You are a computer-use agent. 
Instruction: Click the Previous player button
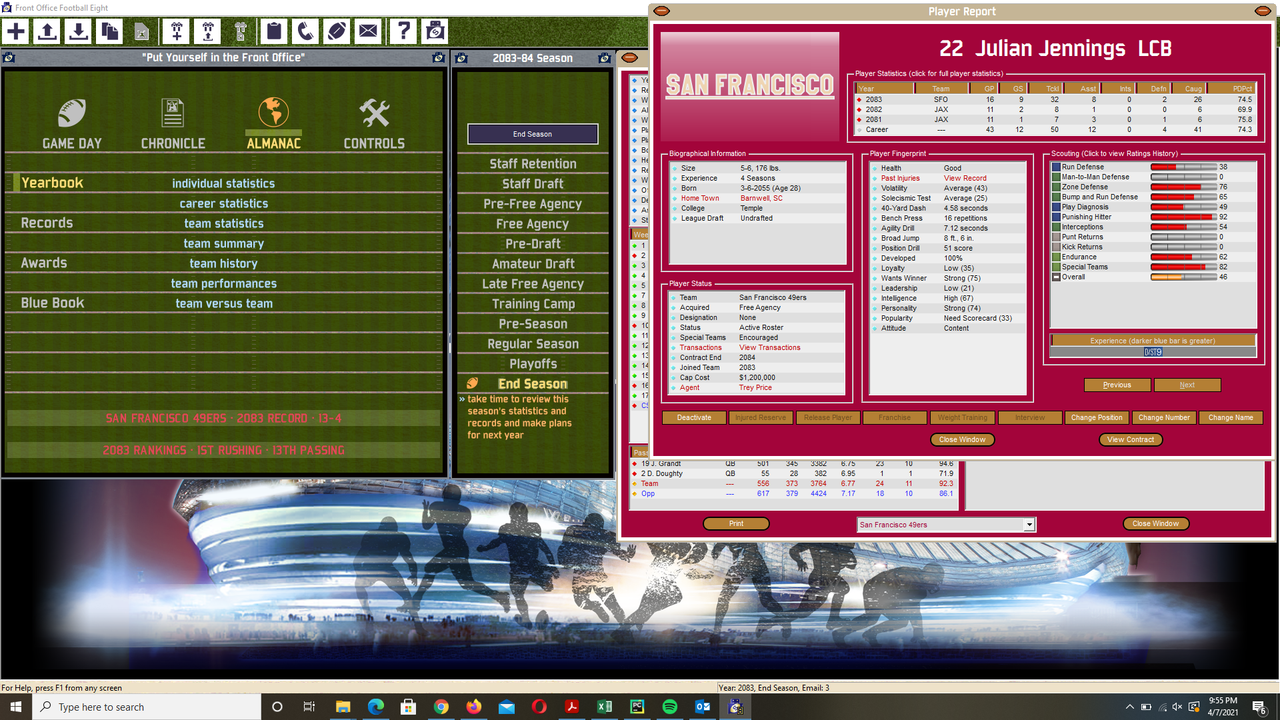1117,385
